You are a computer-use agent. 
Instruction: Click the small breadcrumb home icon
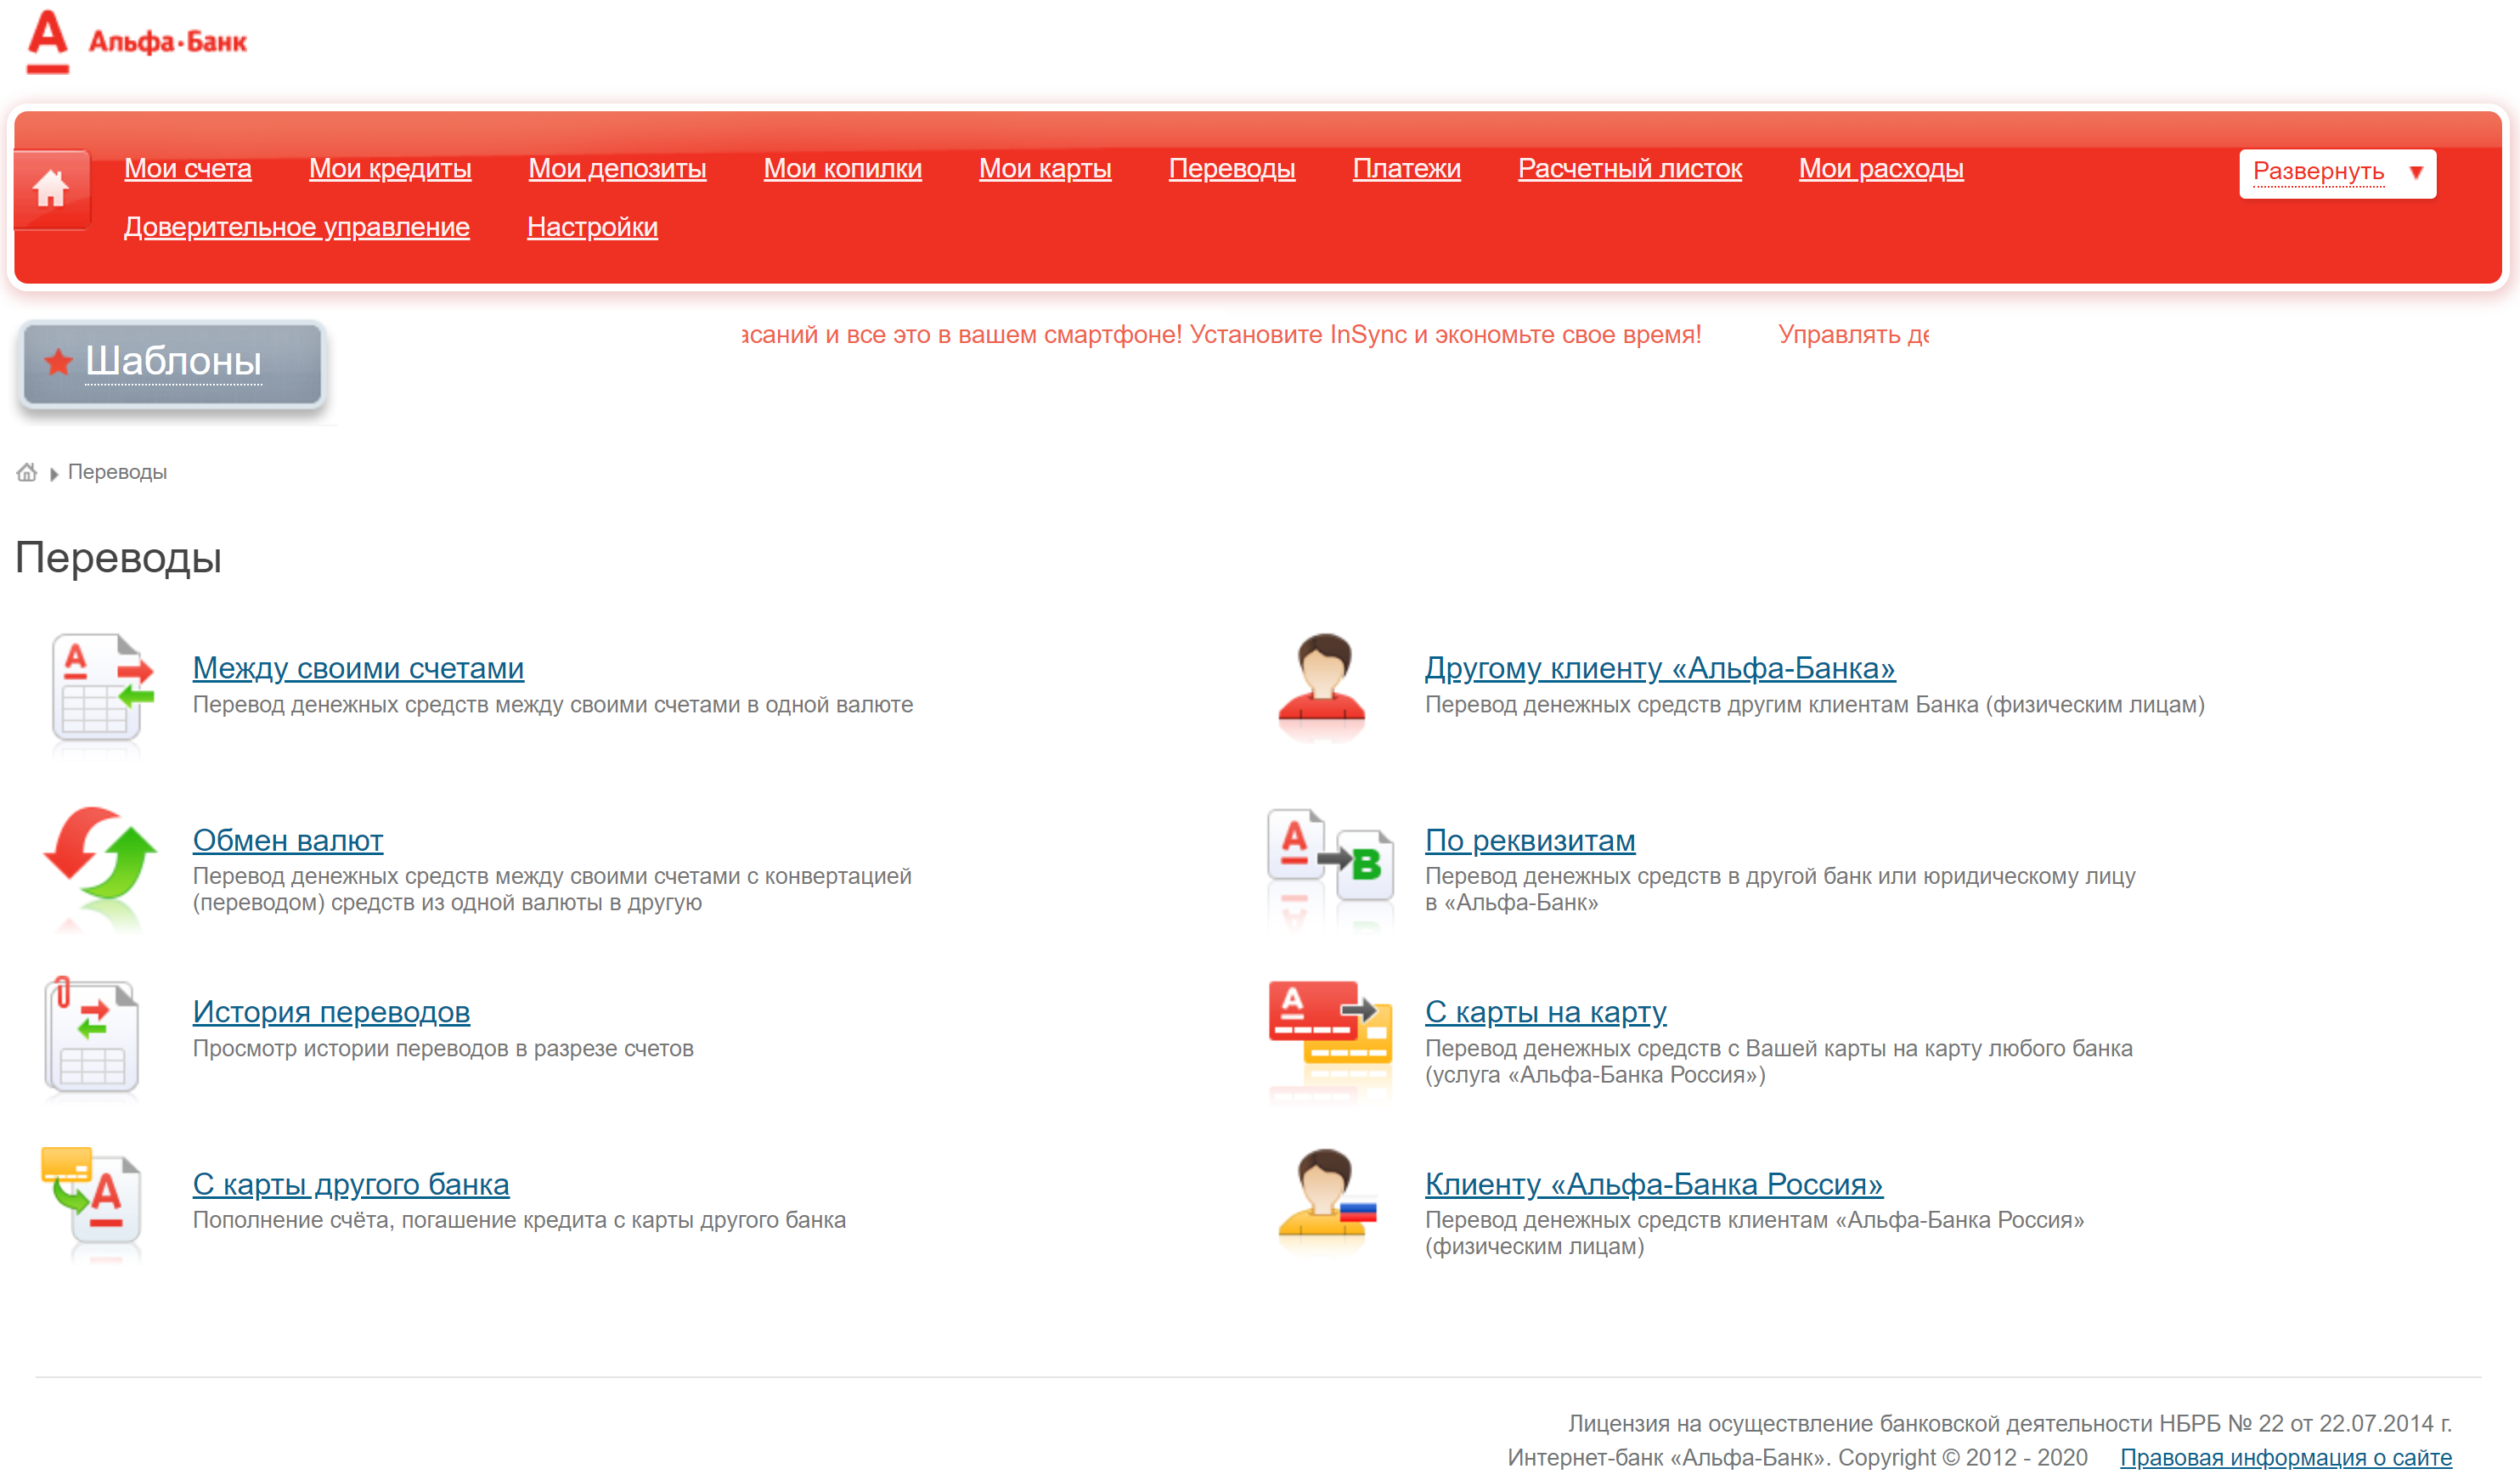pyautogui.click(x=27, y=472)
